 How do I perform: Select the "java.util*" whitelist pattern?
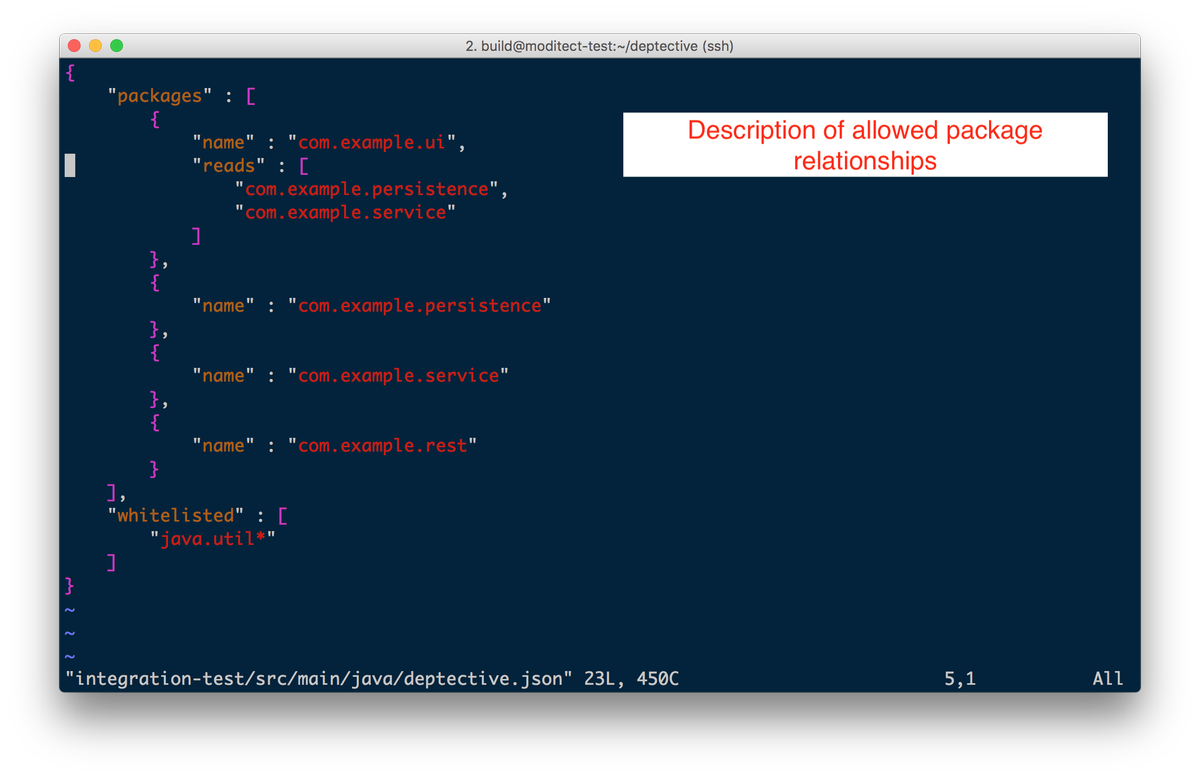click(212, 538)
